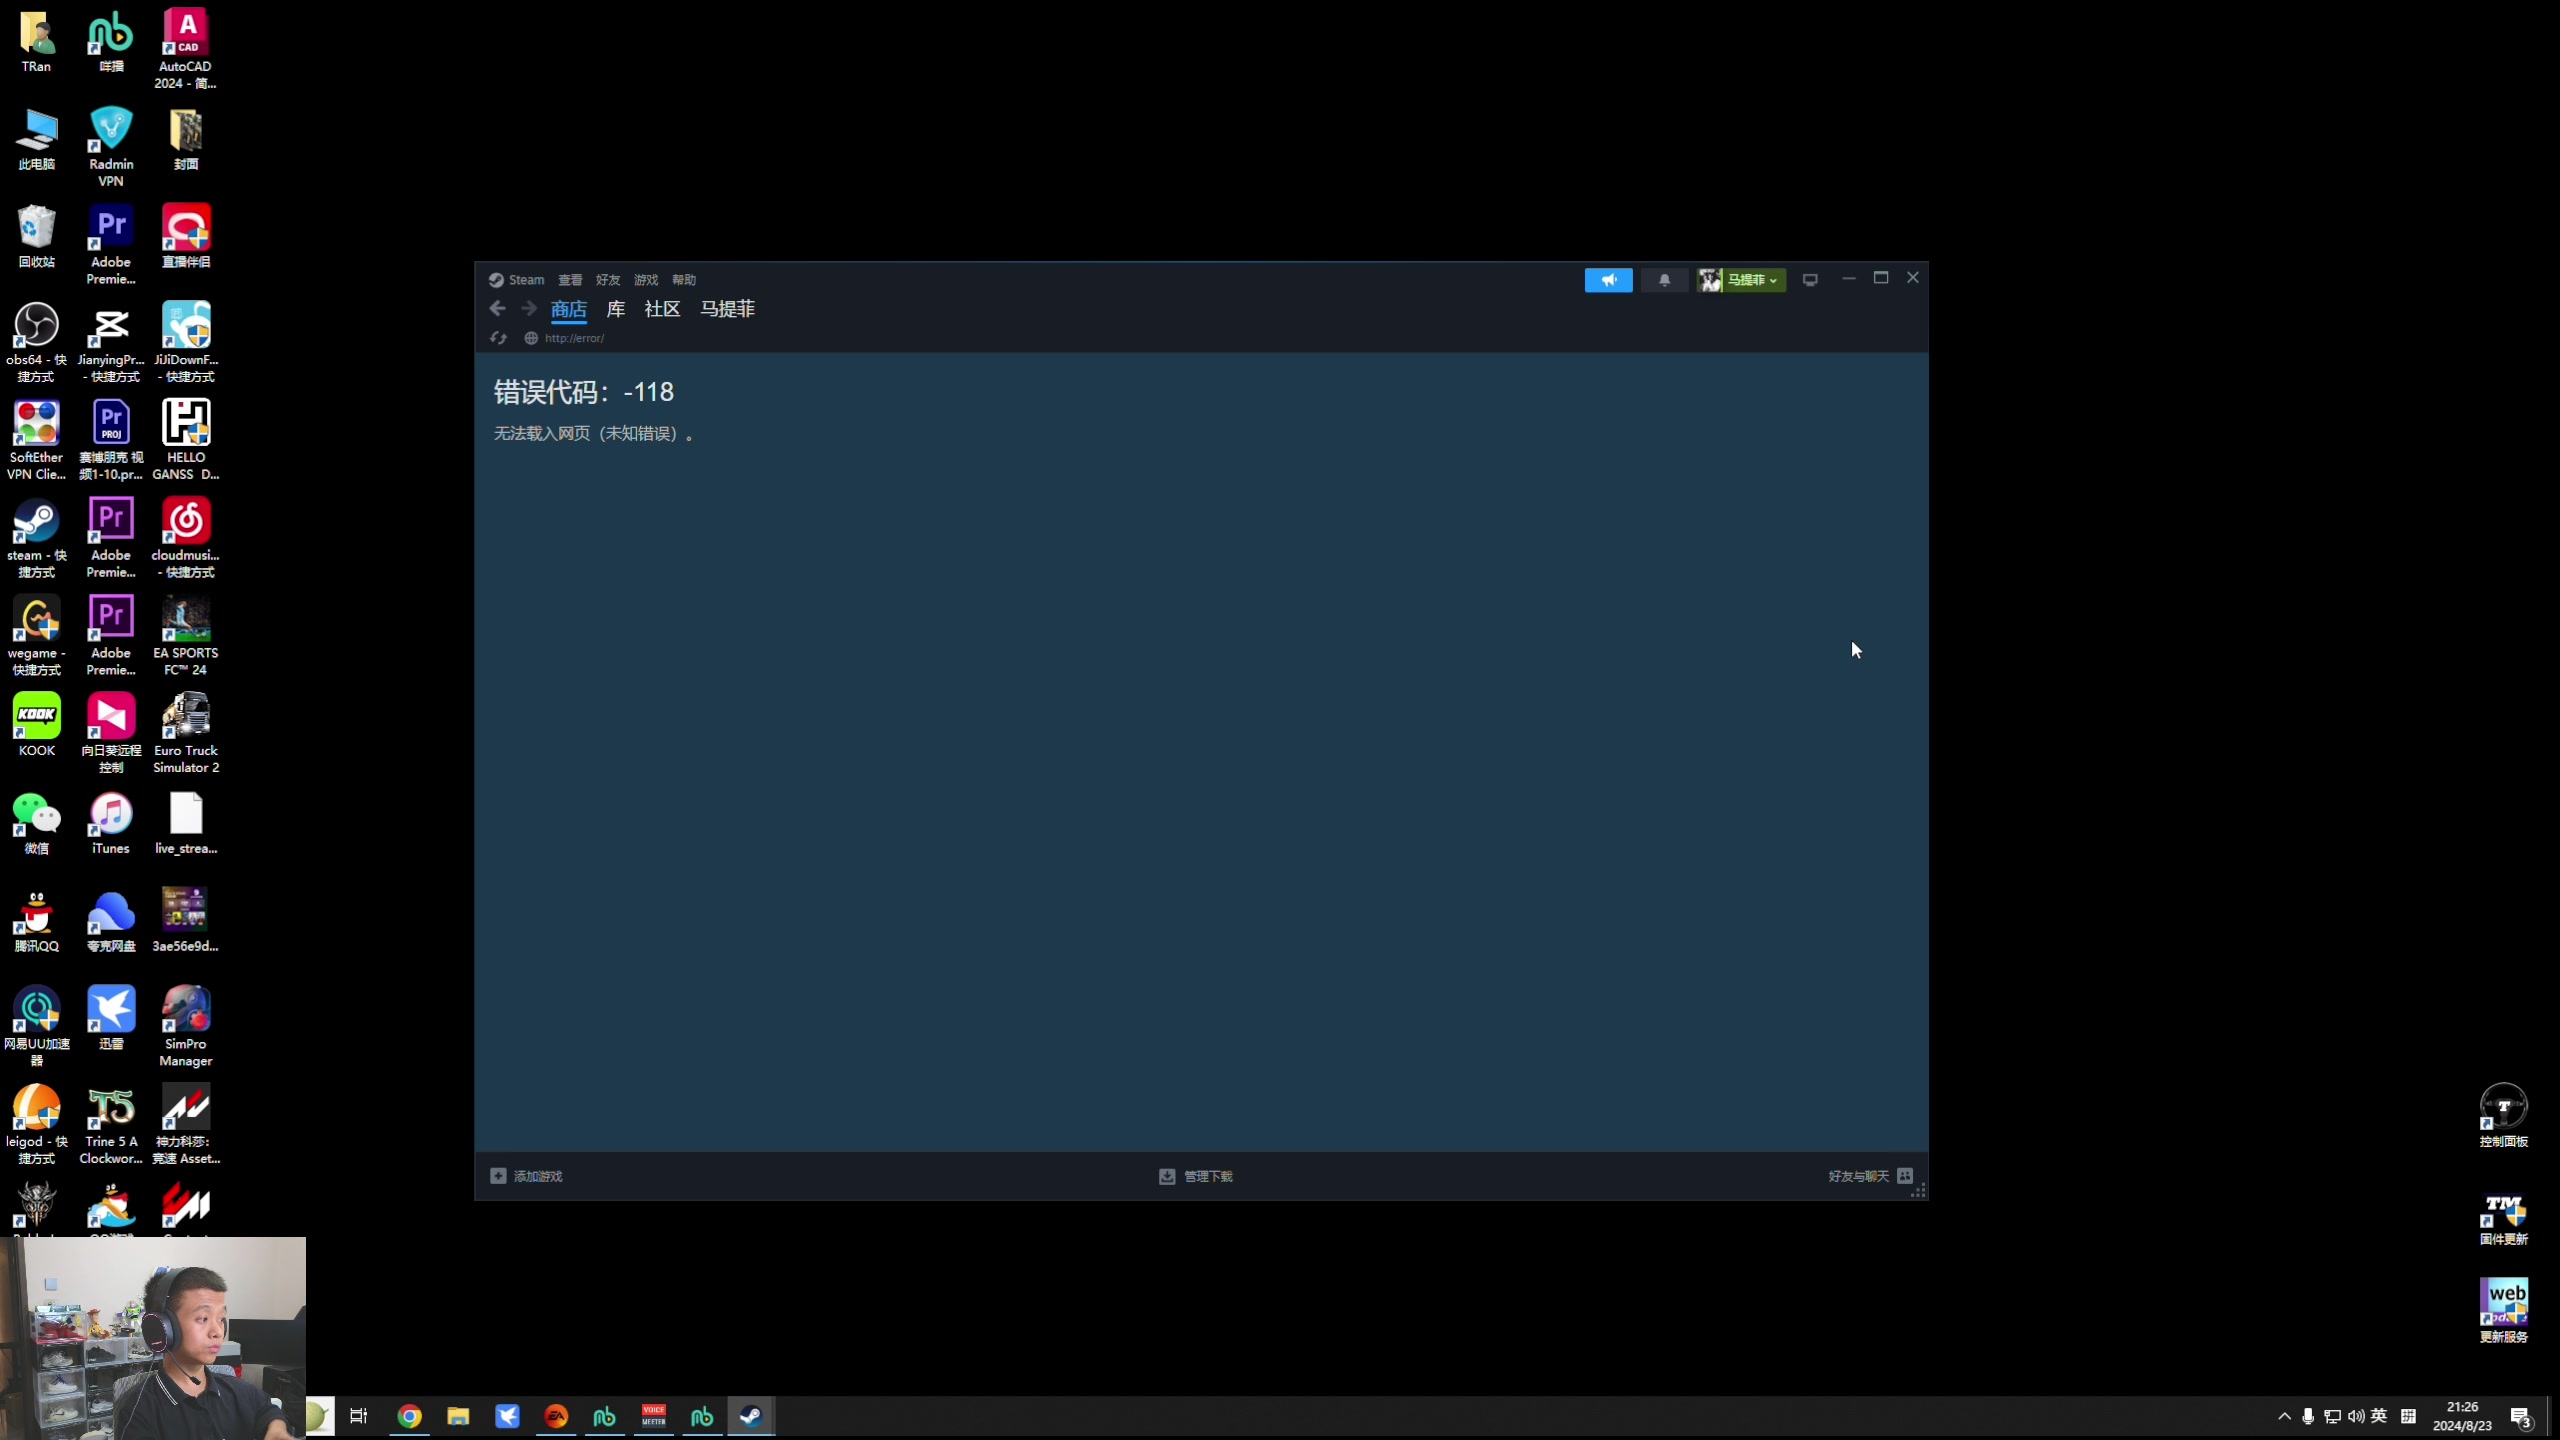
Task: Select the iTunes desktop icon
Action: coord(111,823)
